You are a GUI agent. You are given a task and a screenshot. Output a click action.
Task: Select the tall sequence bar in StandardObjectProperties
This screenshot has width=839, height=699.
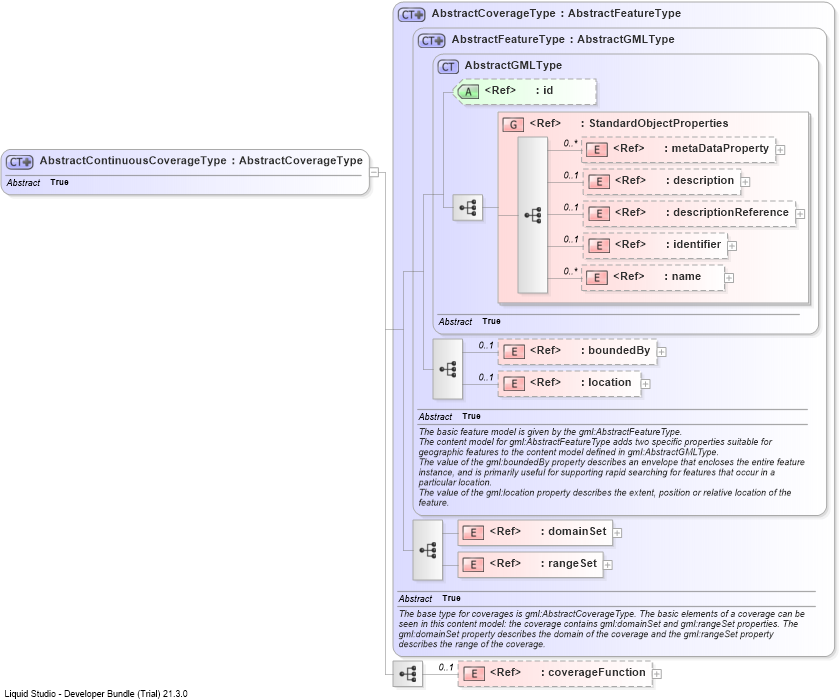pos(532,215)
